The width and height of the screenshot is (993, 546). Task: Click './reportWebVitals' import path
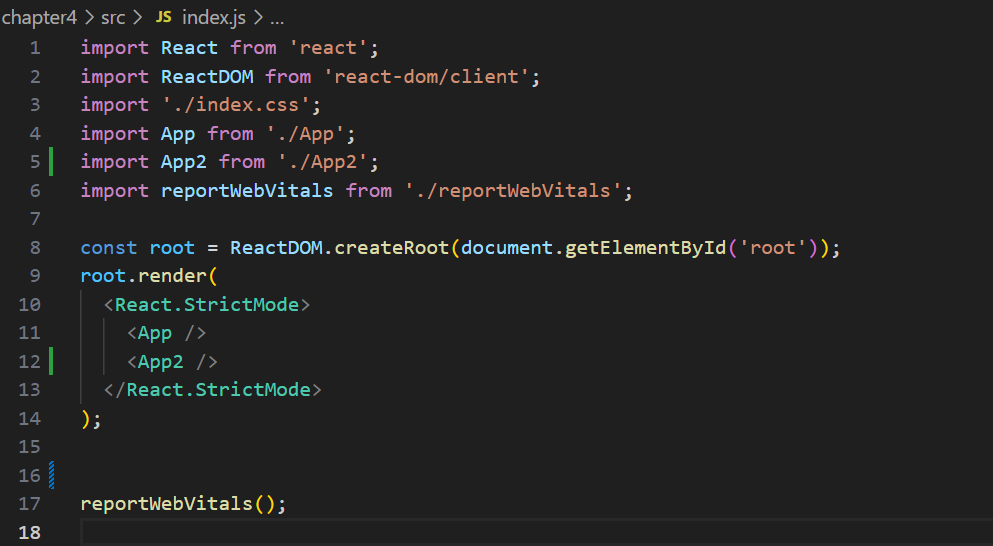(x=513, y=191)
